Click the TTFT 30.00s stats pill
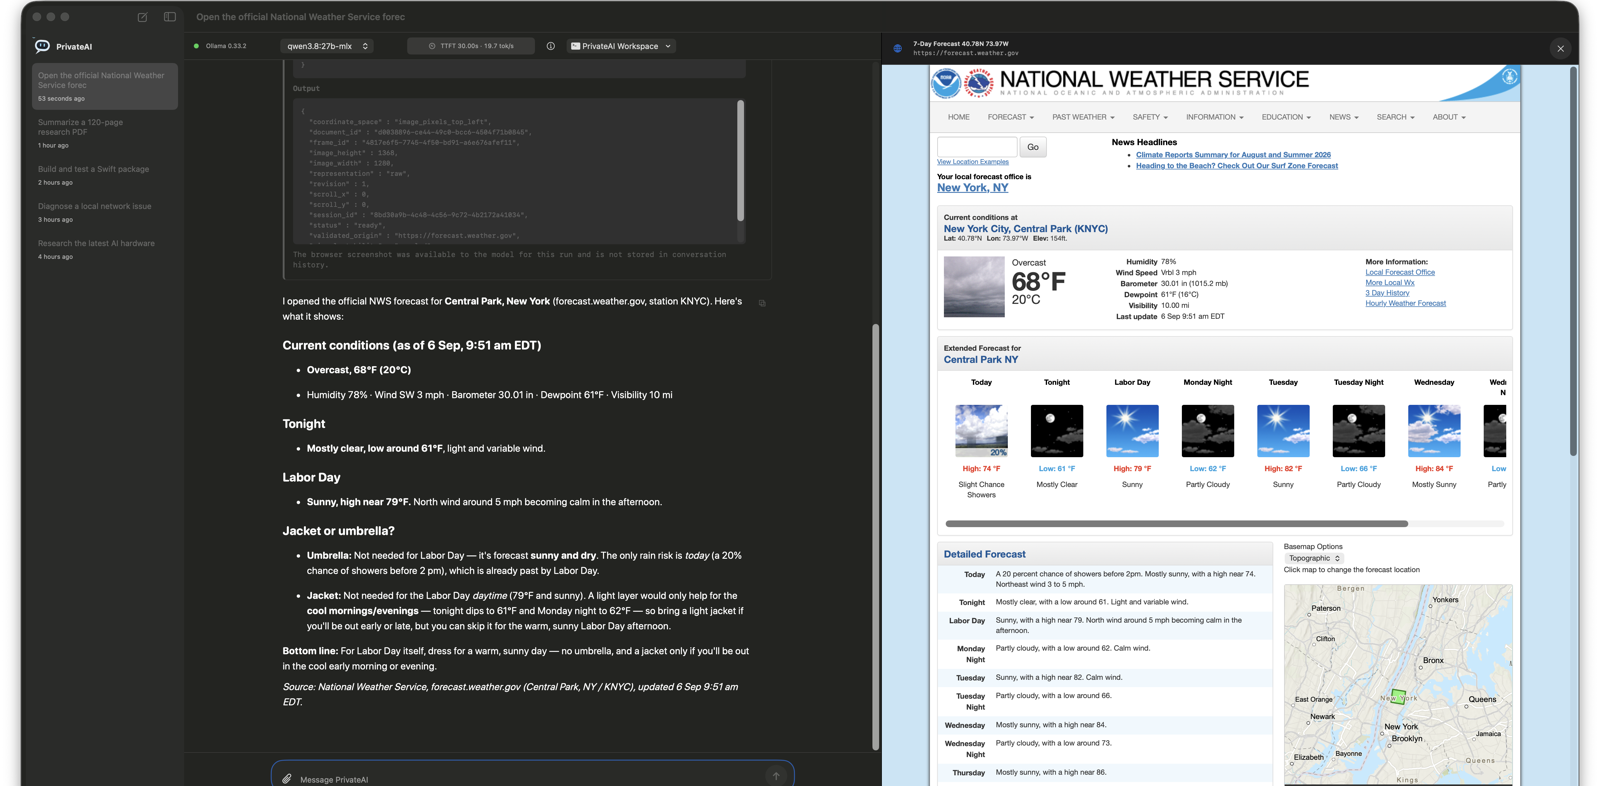Screen dimensions: 1600x786 click(471, 46)
